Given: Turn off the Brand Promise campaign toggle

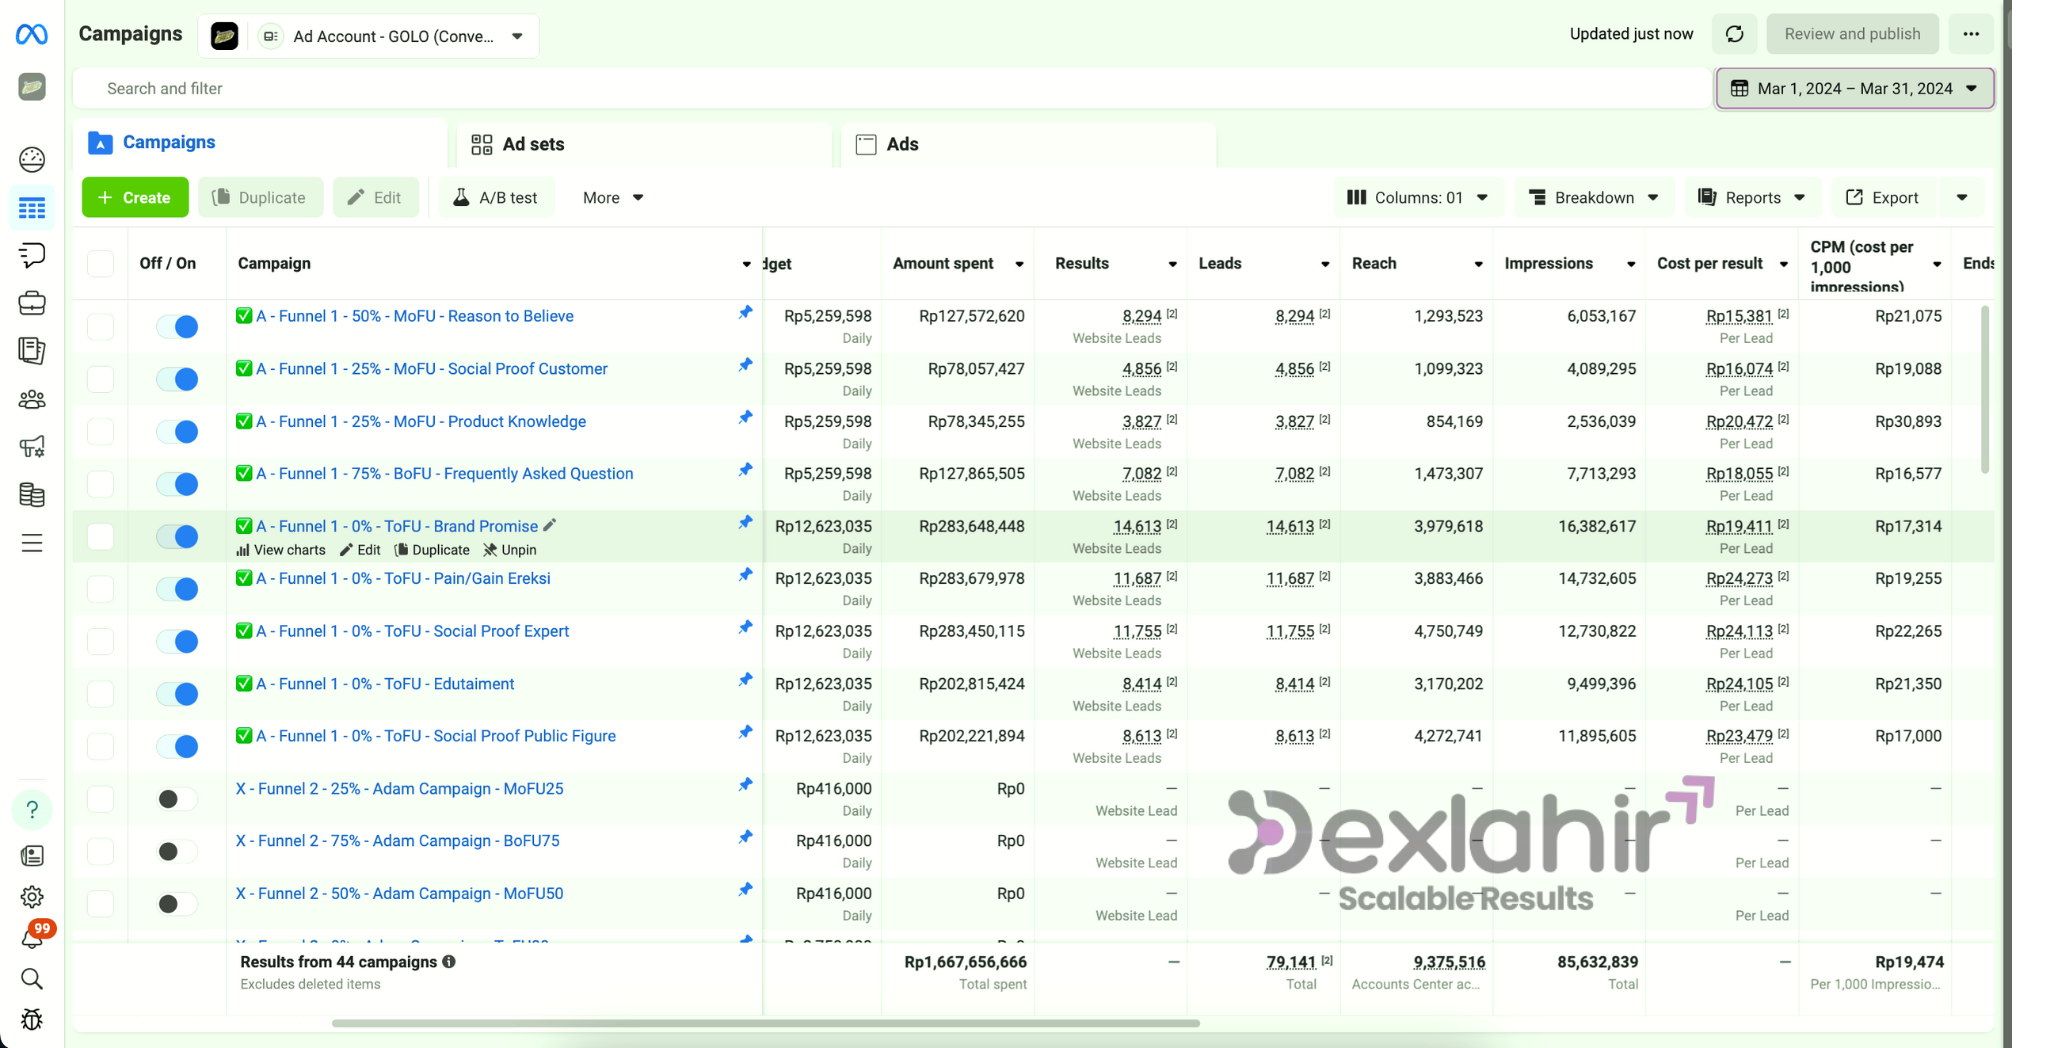Looking at the screenshot, I should click(x=178, y=537).
